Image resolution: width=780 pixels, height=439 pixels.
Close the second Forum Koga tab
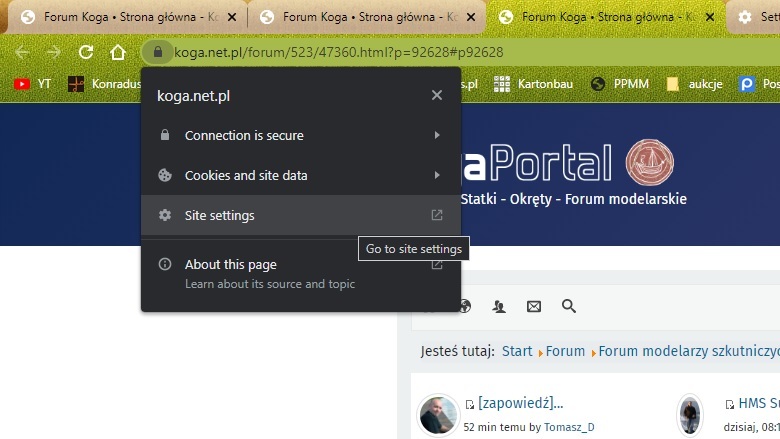tap(471, 17)
